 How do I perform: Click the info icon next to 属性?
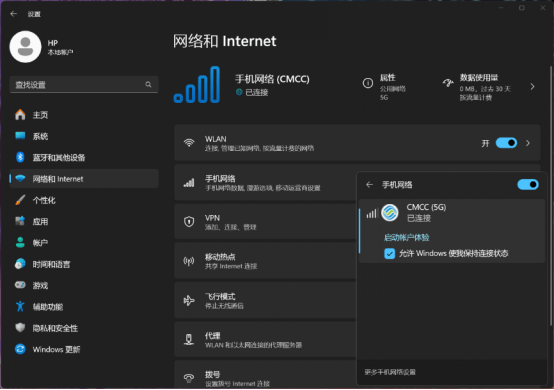(x=368, y=83)
